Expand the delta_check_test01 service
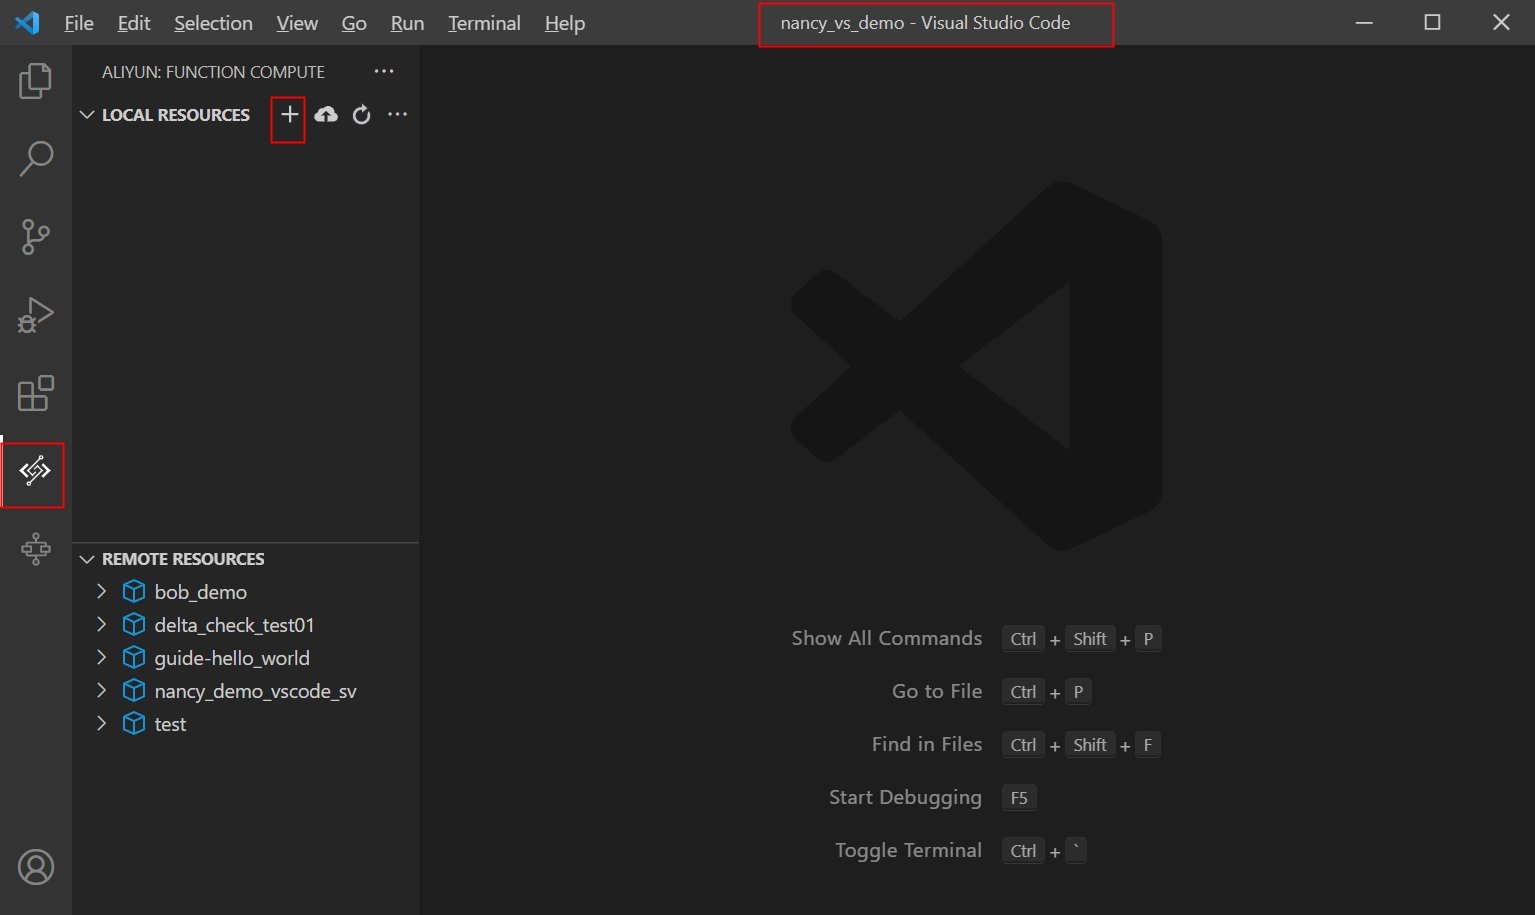Viewport: 1535px width, 915px height. [x=101, y=624]
